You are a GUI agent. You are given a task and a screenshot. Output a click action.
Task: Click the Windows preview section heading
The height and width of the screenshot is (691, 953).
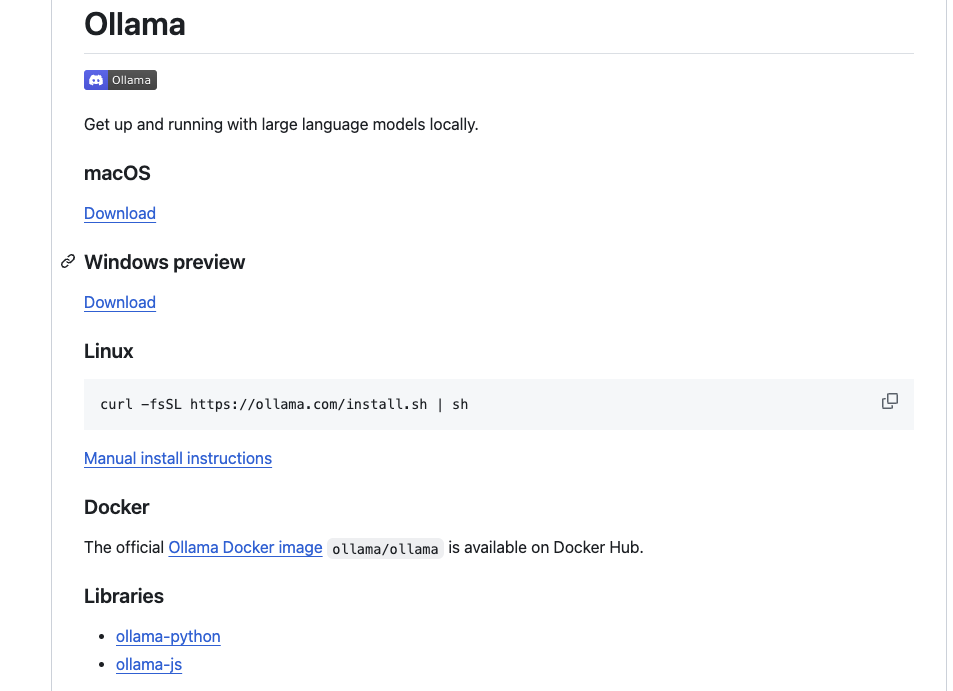(x=165, y=262)
